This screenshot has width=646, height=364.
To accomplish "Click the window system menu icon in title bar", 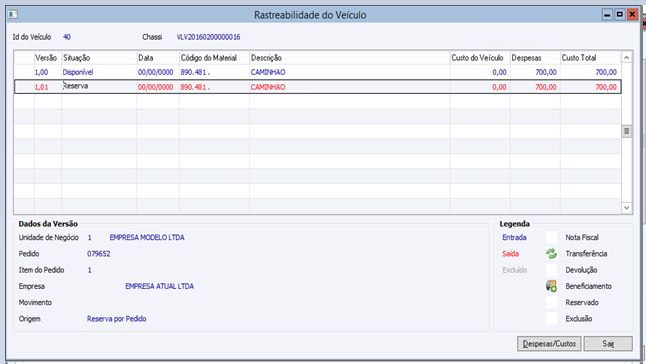I will pyautogui.click(x=13, y=15).
